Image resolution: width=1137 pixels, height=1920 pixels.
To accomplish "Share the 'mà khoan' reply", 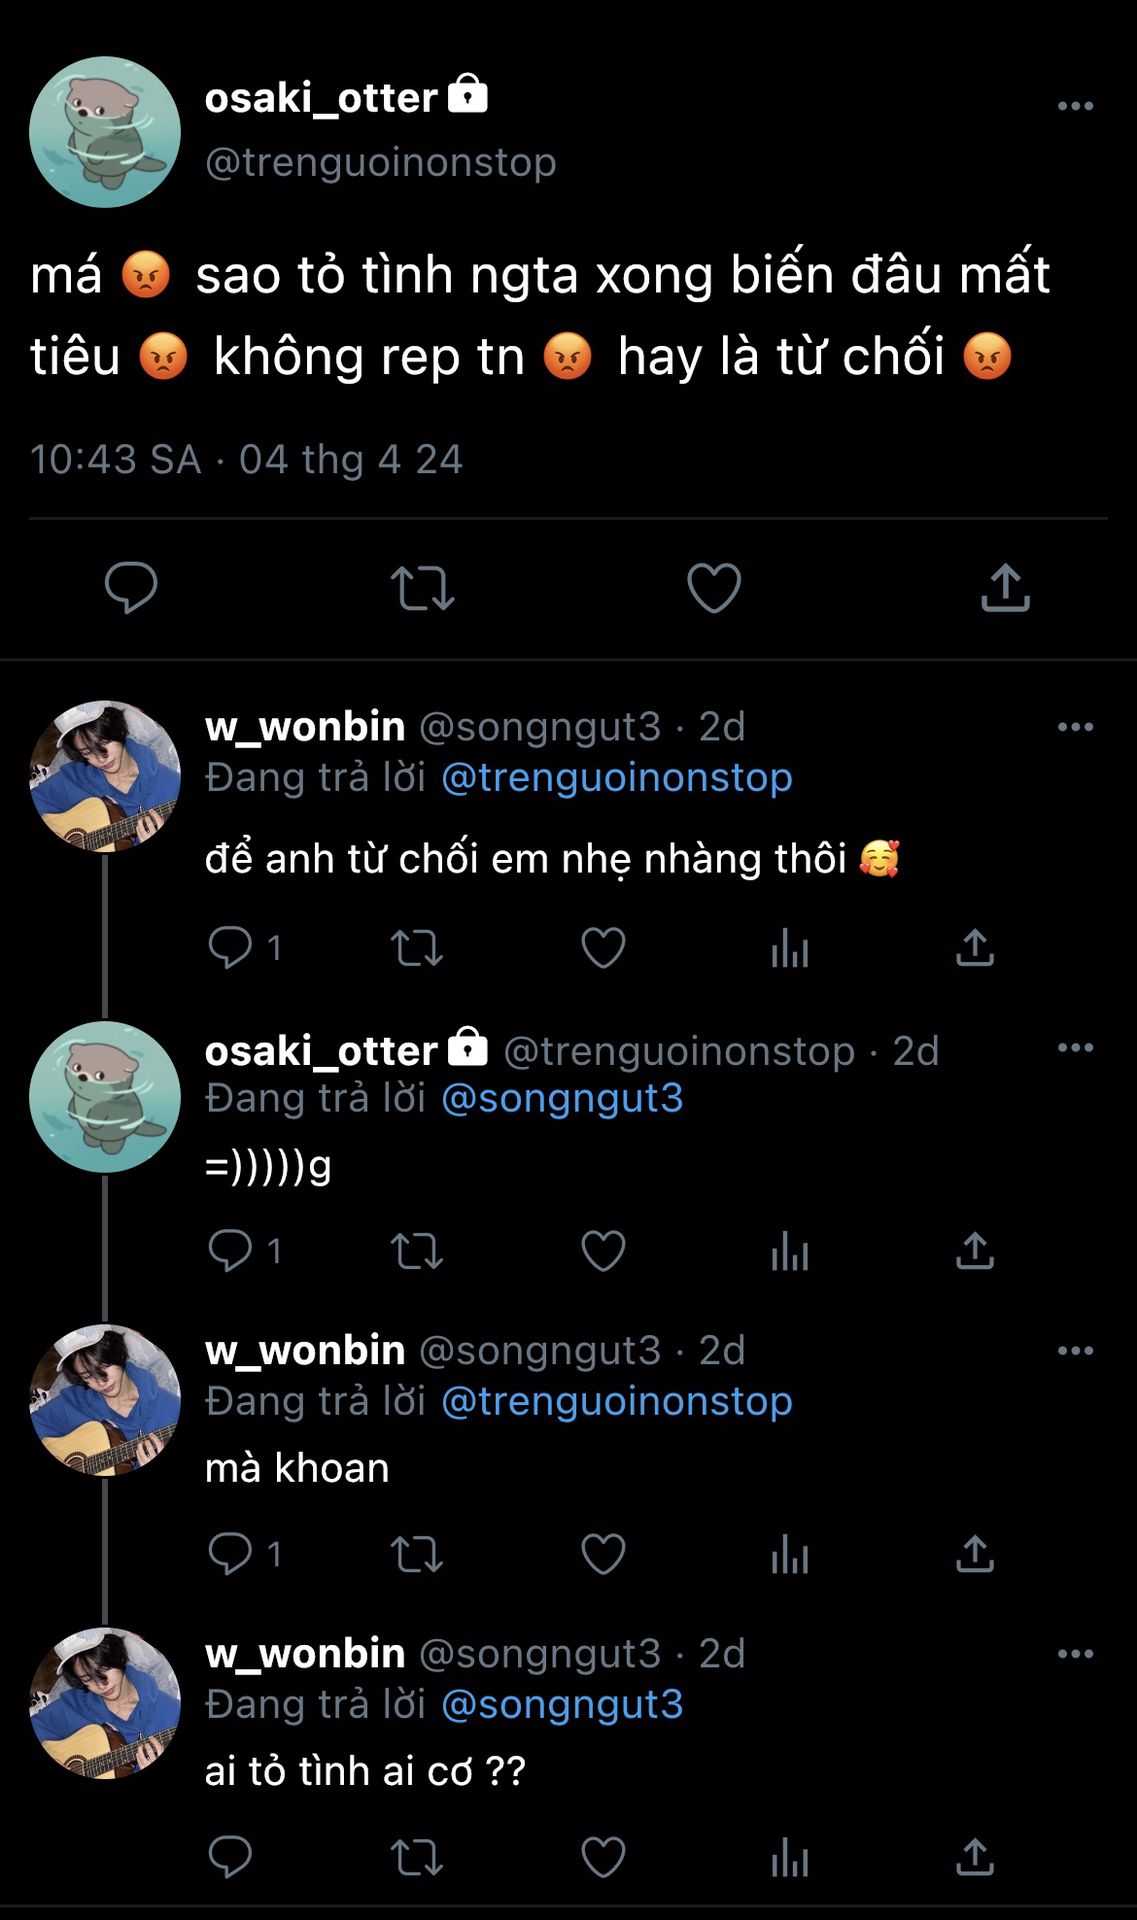I will pos(975,1554).
